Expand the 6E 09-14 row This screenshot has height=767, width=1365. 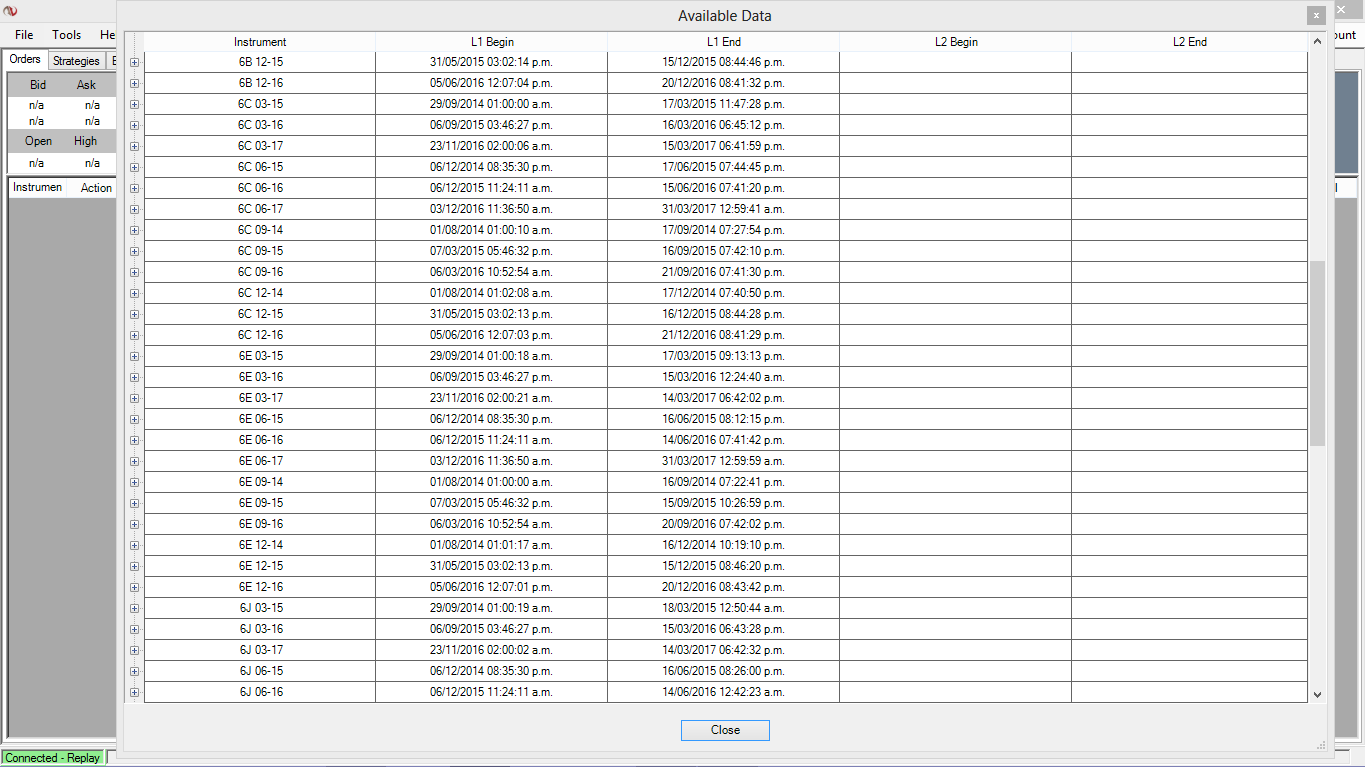134,482
